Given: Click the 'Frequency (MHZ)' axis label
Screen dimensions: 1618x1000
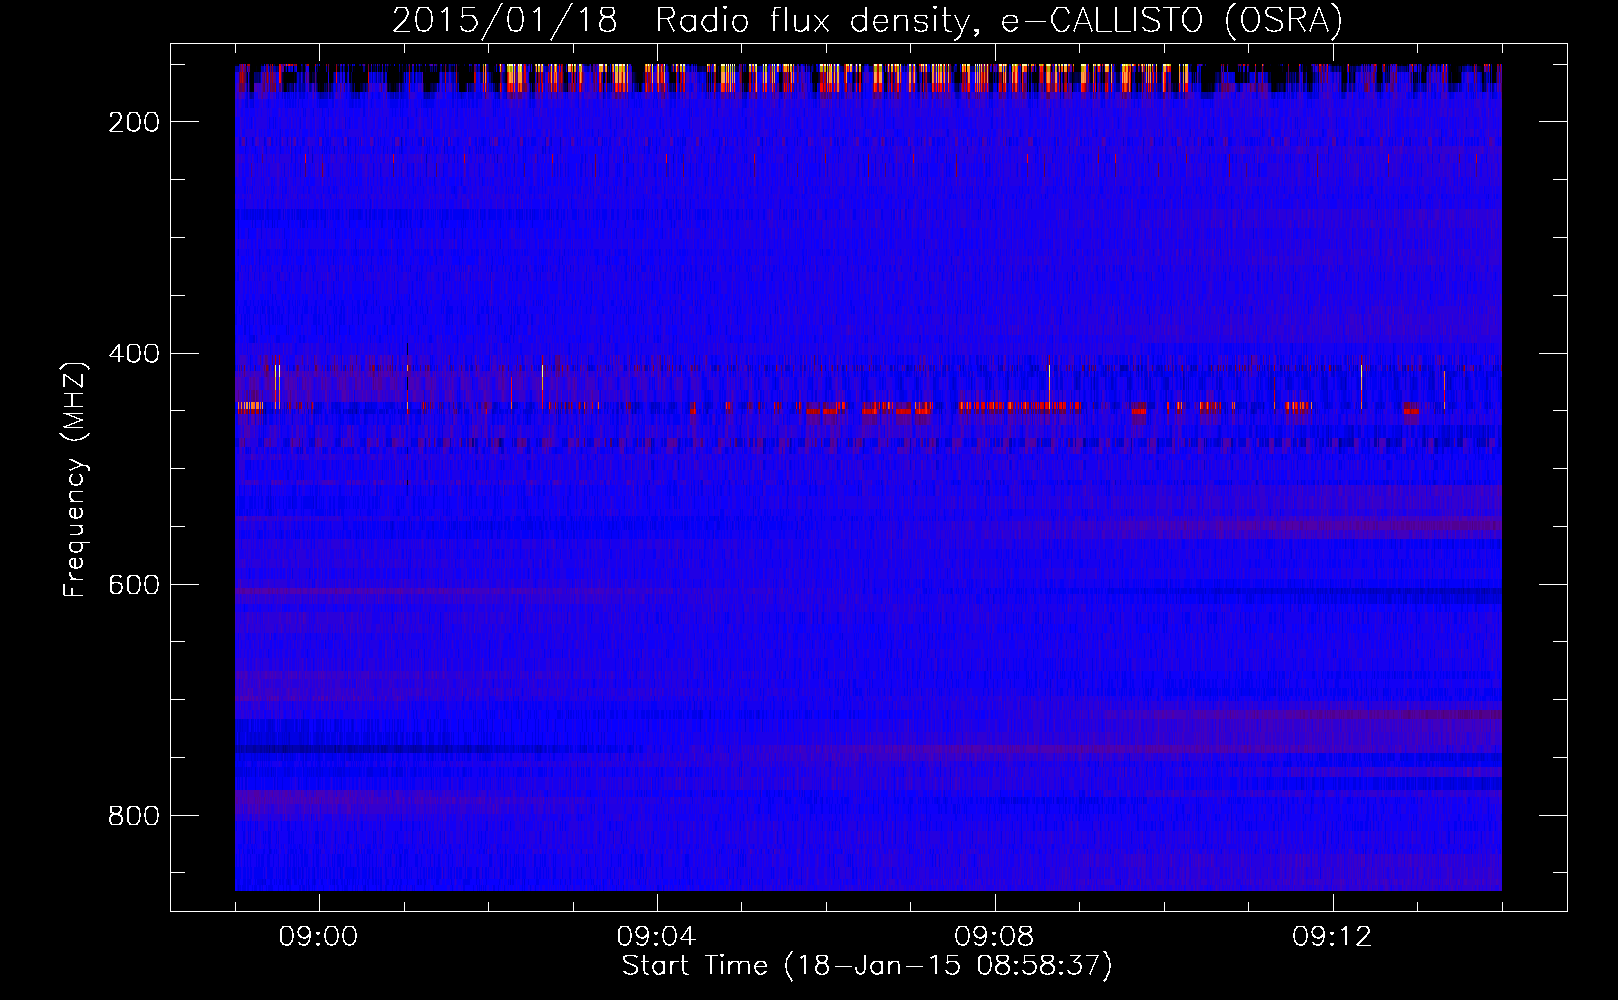Looking at the screenshot, I should 75,479.
